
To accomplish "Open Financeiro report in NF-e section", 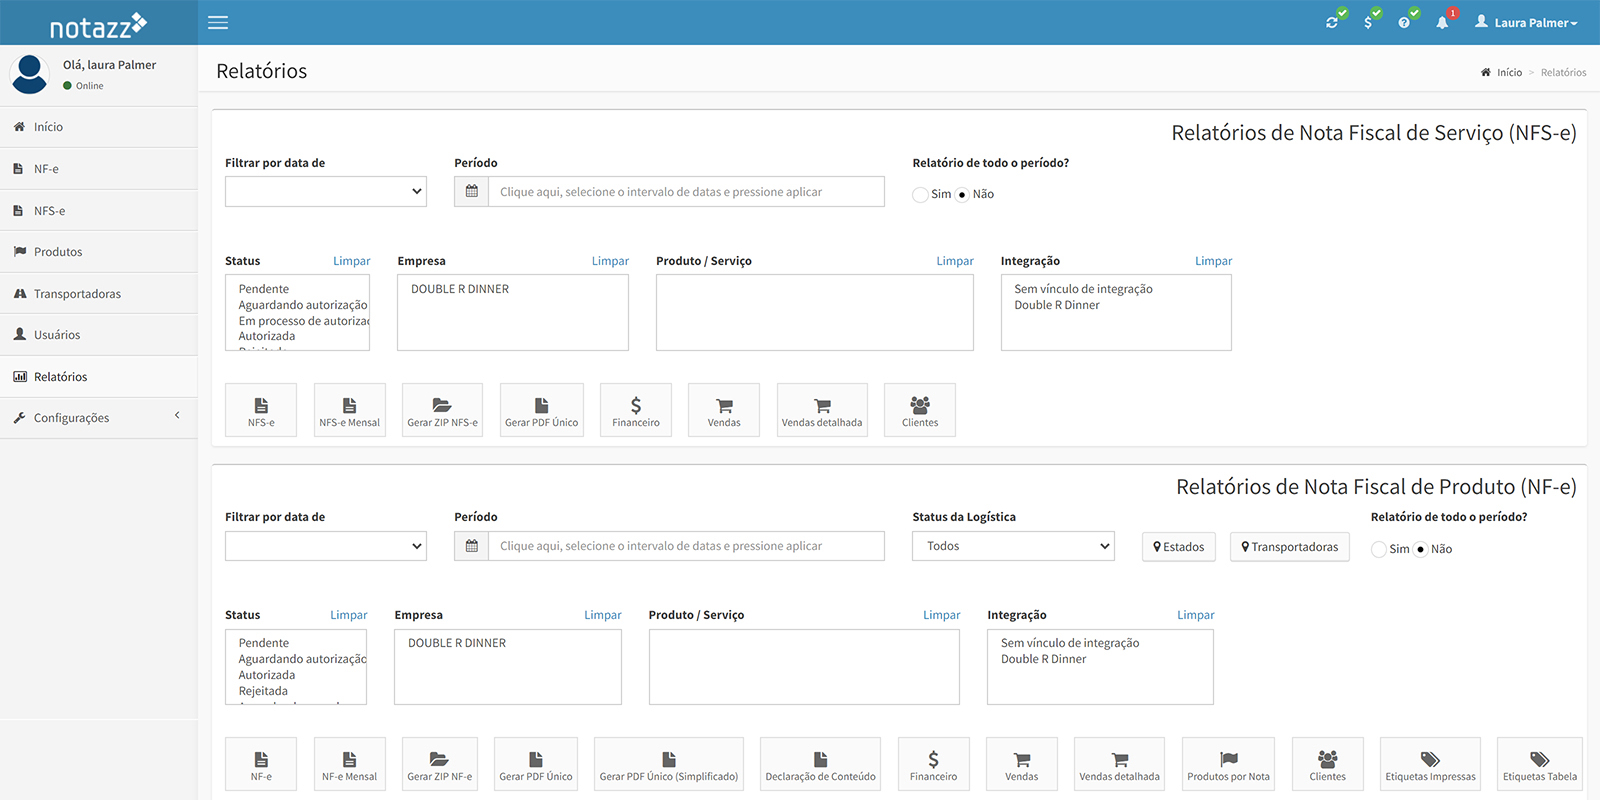I will (934, 764).
